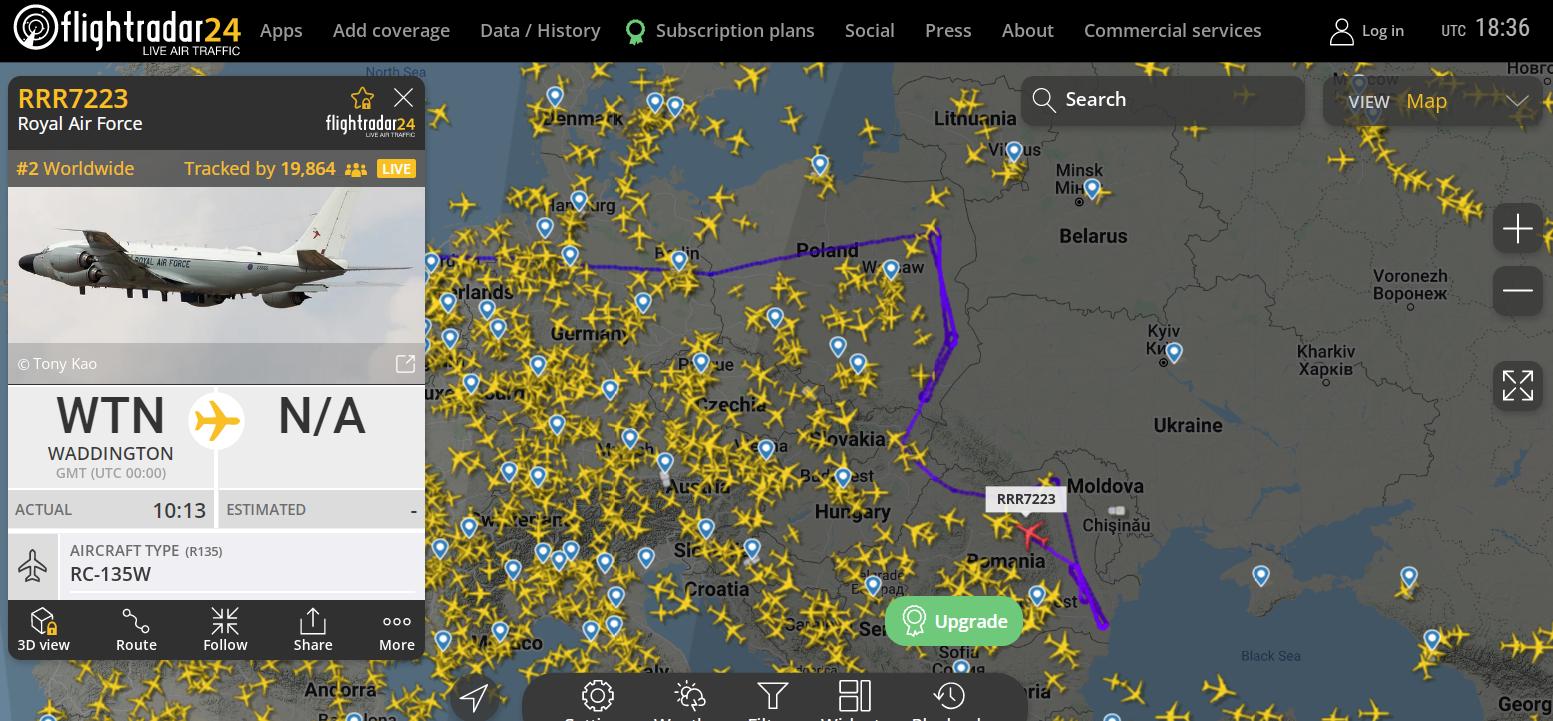Center map on my location arrow
This screenshot has width=1553, height=721.
point(474,697)
